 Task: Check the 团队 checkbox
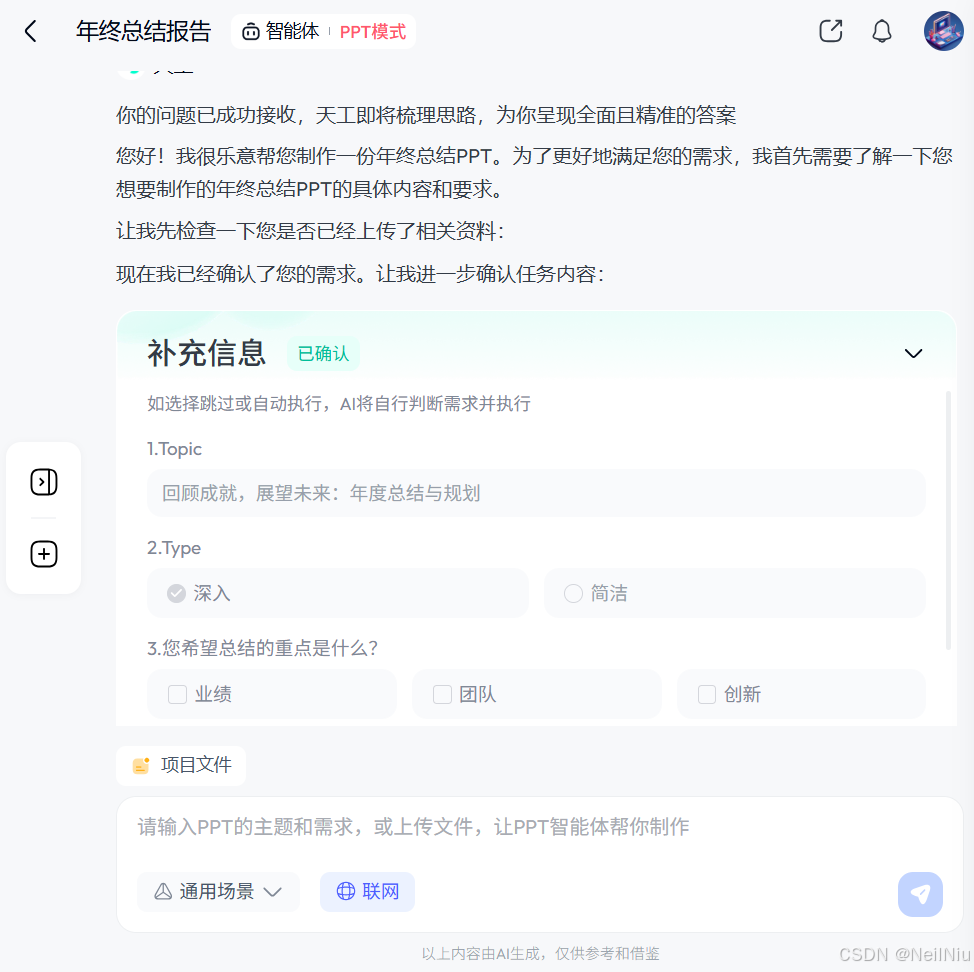(442, 693)
